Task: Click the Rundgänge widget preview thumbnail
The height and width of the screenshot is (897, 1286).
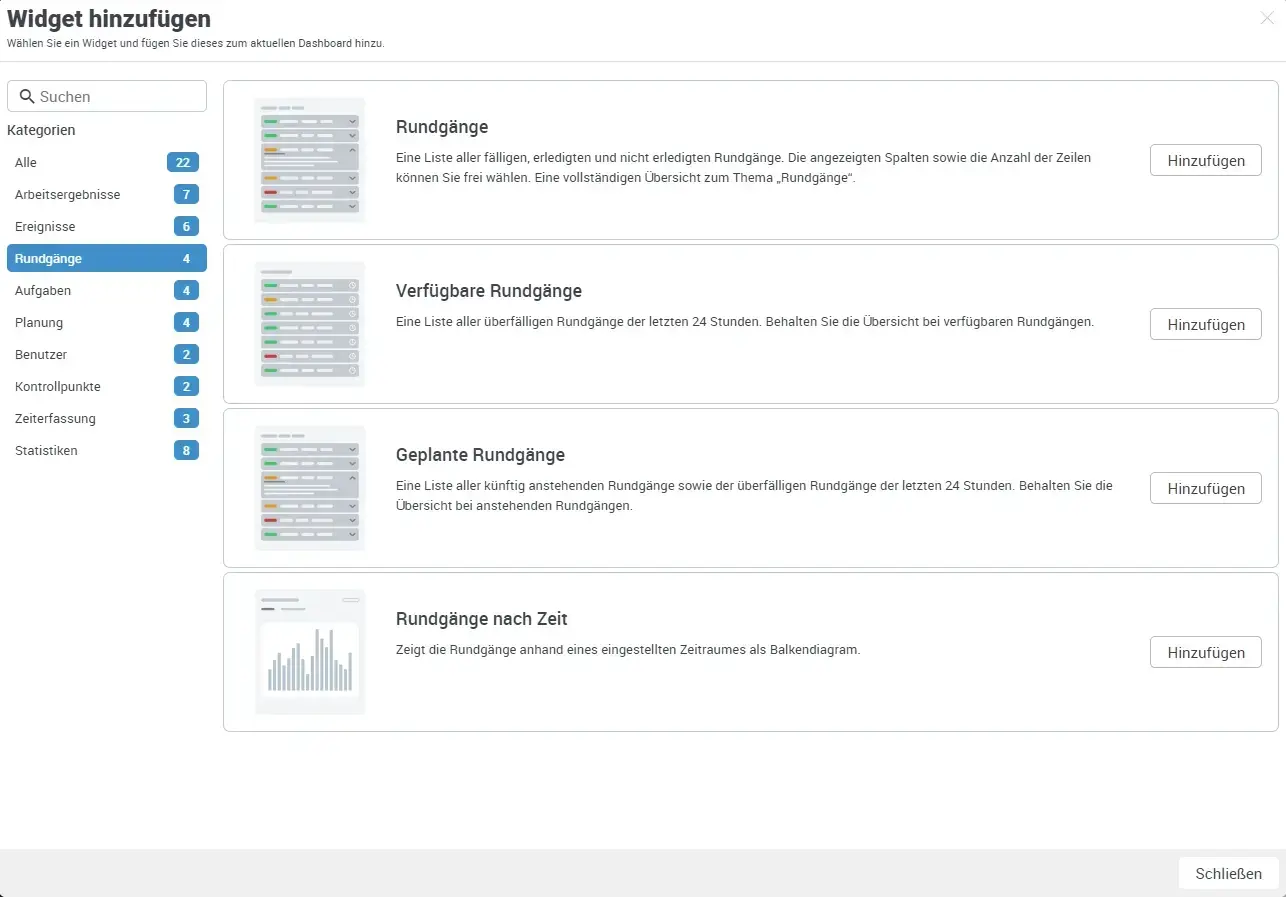Action: click(309, 159)
